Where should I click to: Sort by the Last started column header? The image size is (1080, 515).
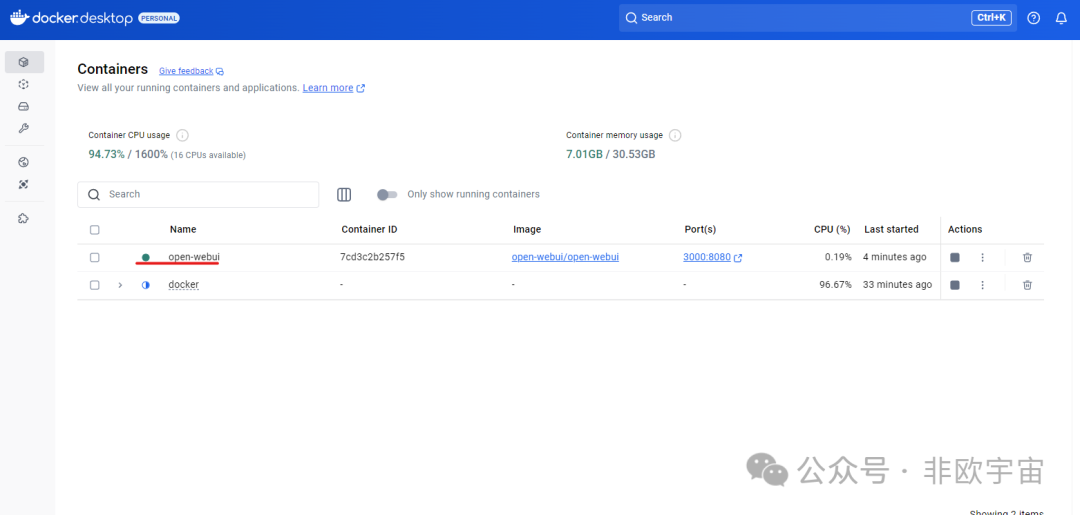click(x=891, y=229)
